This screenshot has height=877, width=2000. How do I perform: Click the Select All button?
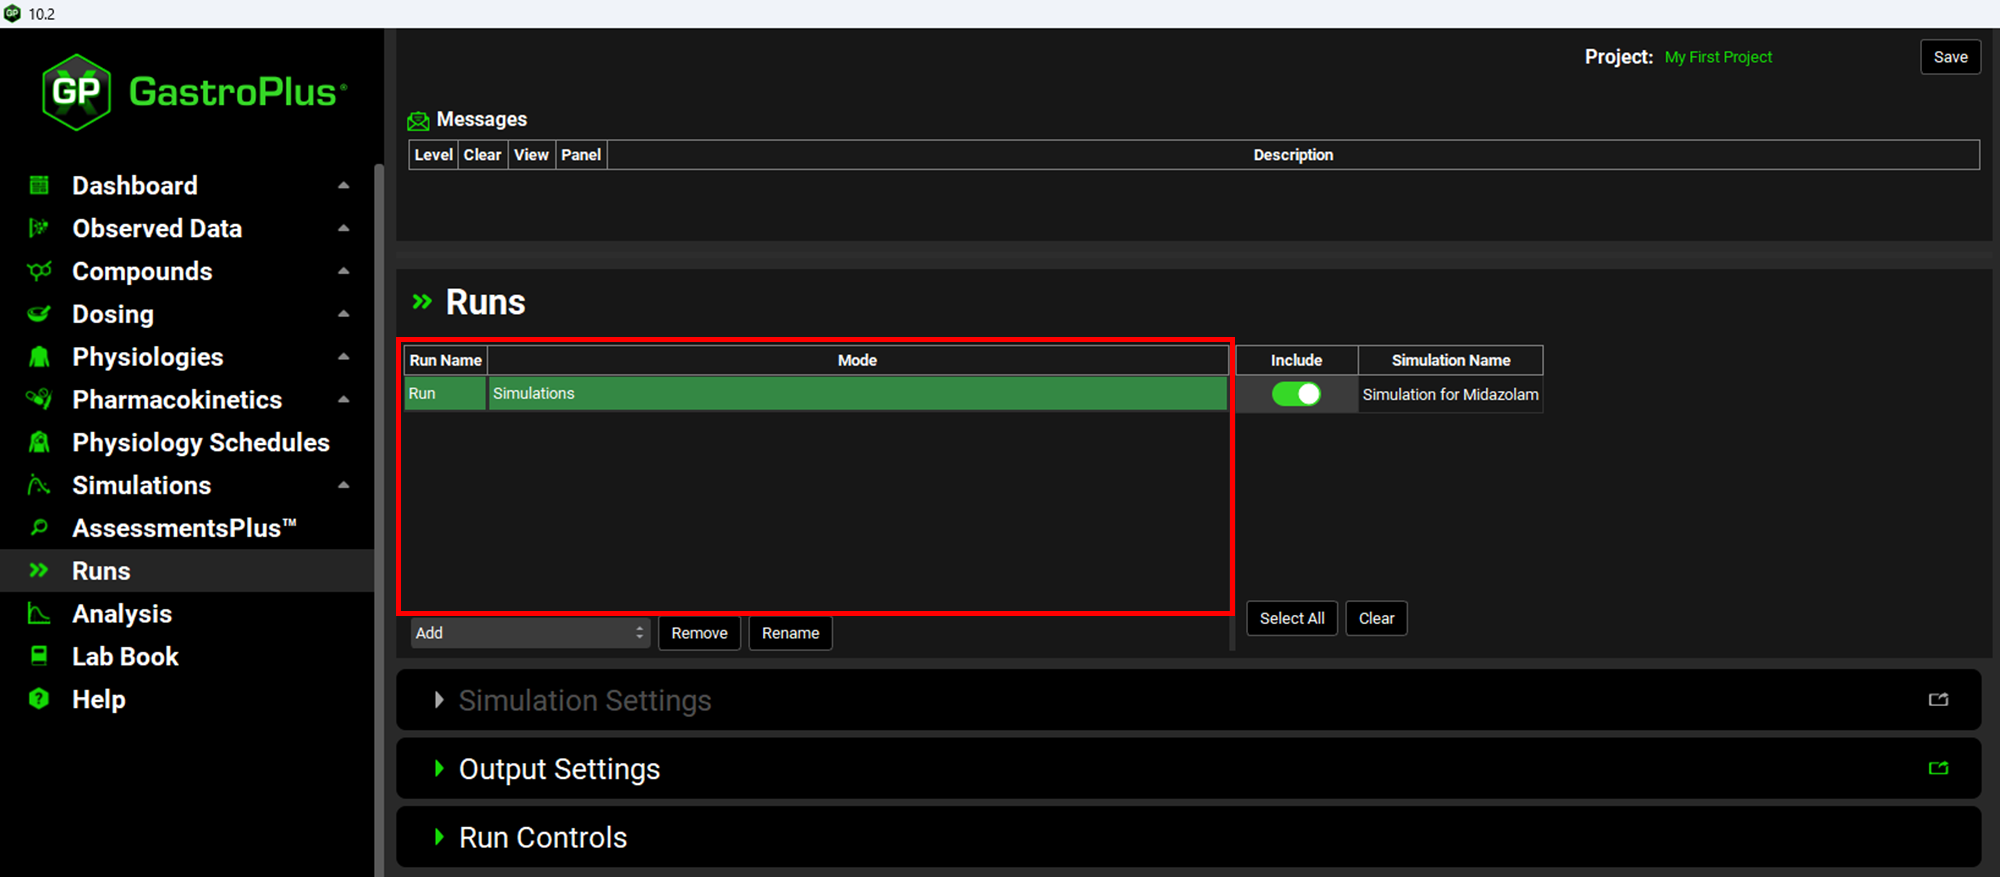(1291, 618)
